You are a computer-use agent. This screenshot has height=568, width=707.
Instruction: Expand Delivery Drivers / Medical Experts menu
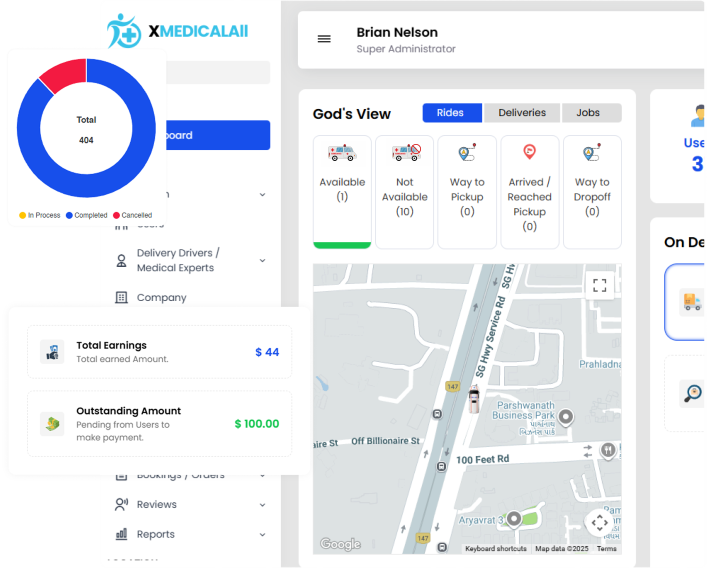coord(262,261)
